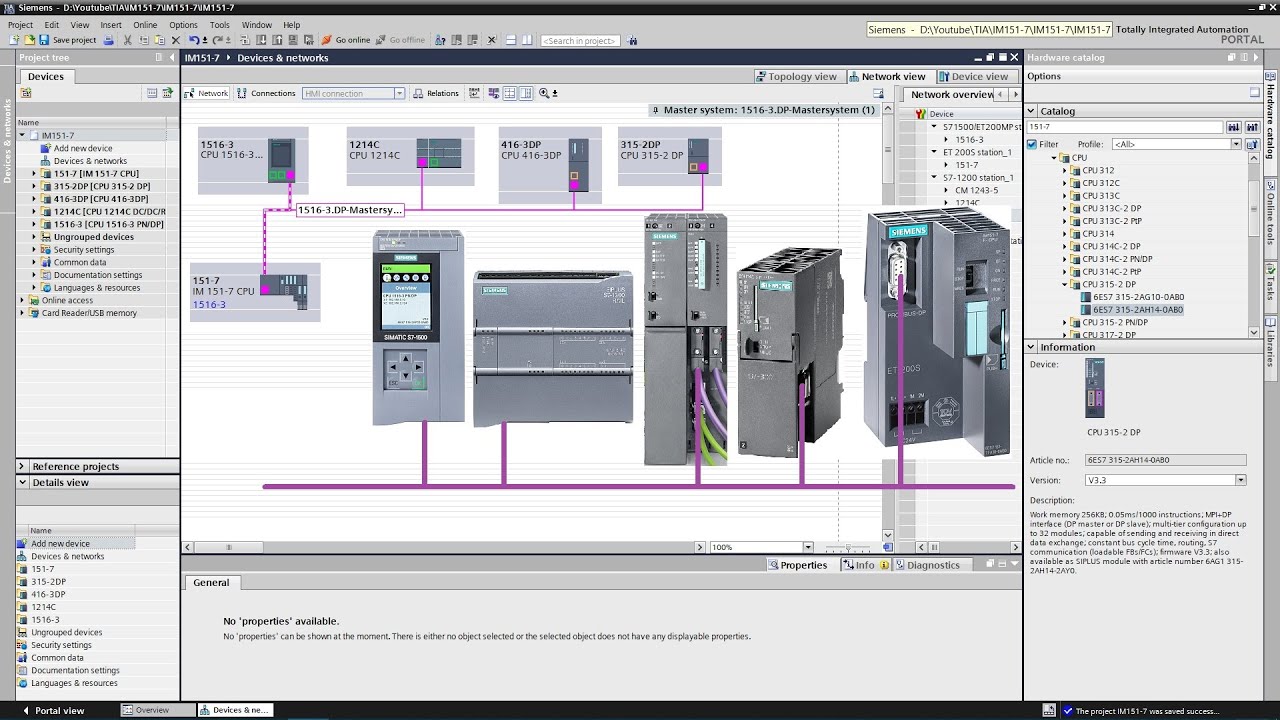
Task: Click the catalog search upward icon
Action: 1251,127
